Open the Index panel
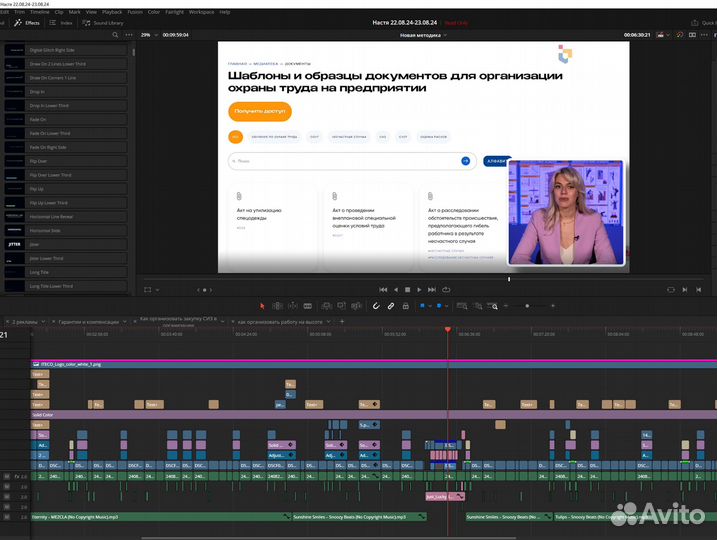The image size is (717, 540). coord(62,21)
